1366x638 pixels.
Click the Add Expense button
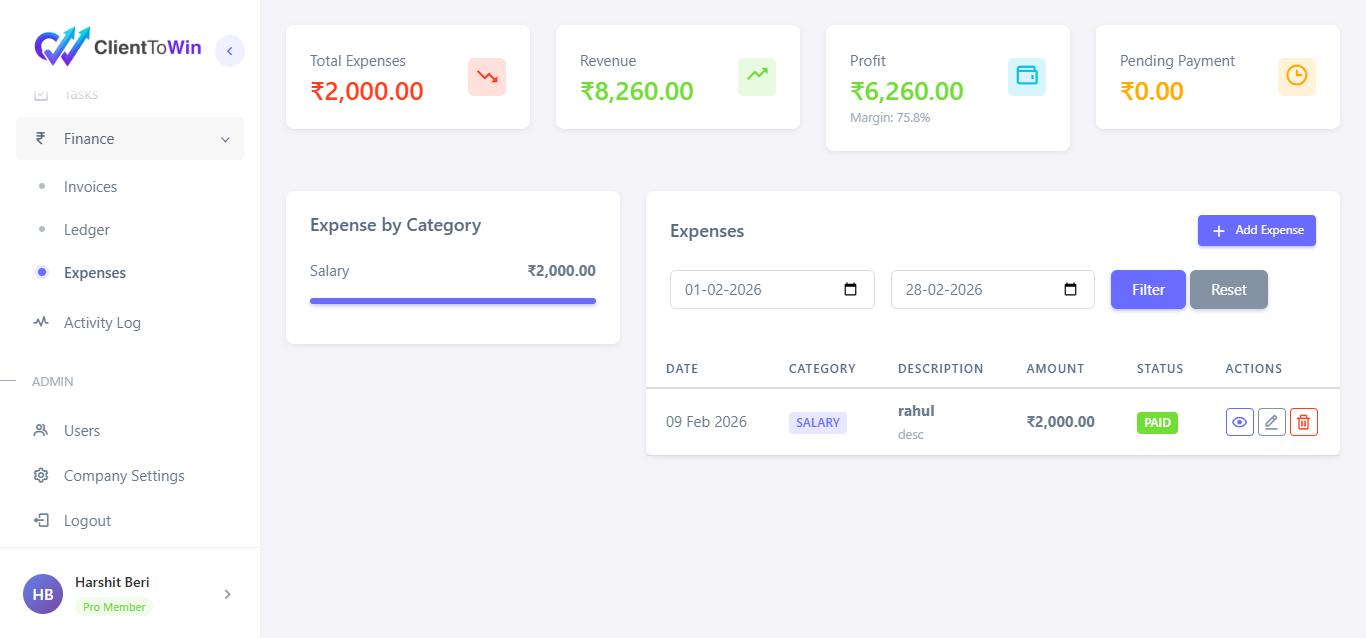click(1256, 230)
